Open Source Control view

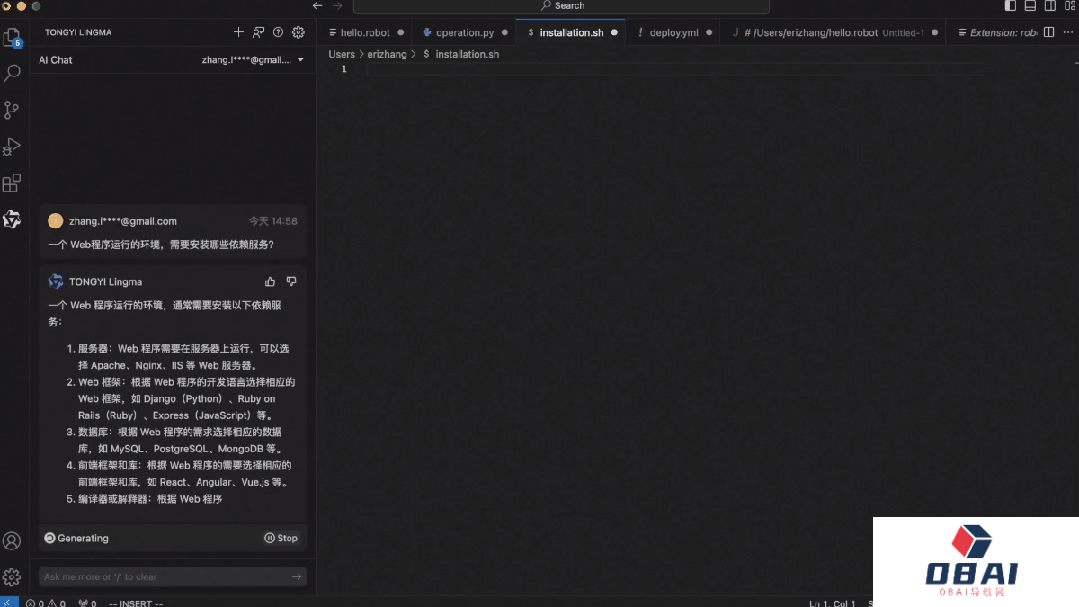12,110
